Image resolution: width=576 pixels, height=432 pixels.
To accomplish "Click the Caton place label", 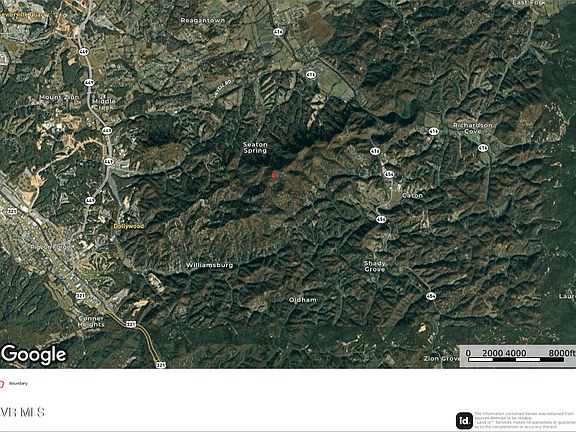I will pos(413,196).
